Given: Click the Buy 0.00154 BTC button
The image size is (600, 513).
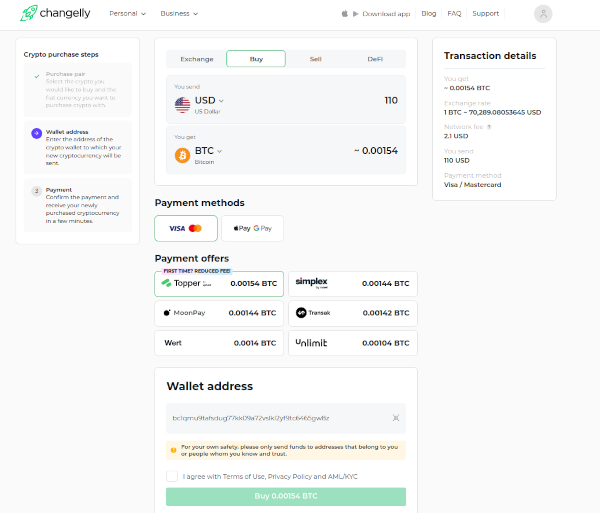Looking at the screenshot, I should pos(286,497).
